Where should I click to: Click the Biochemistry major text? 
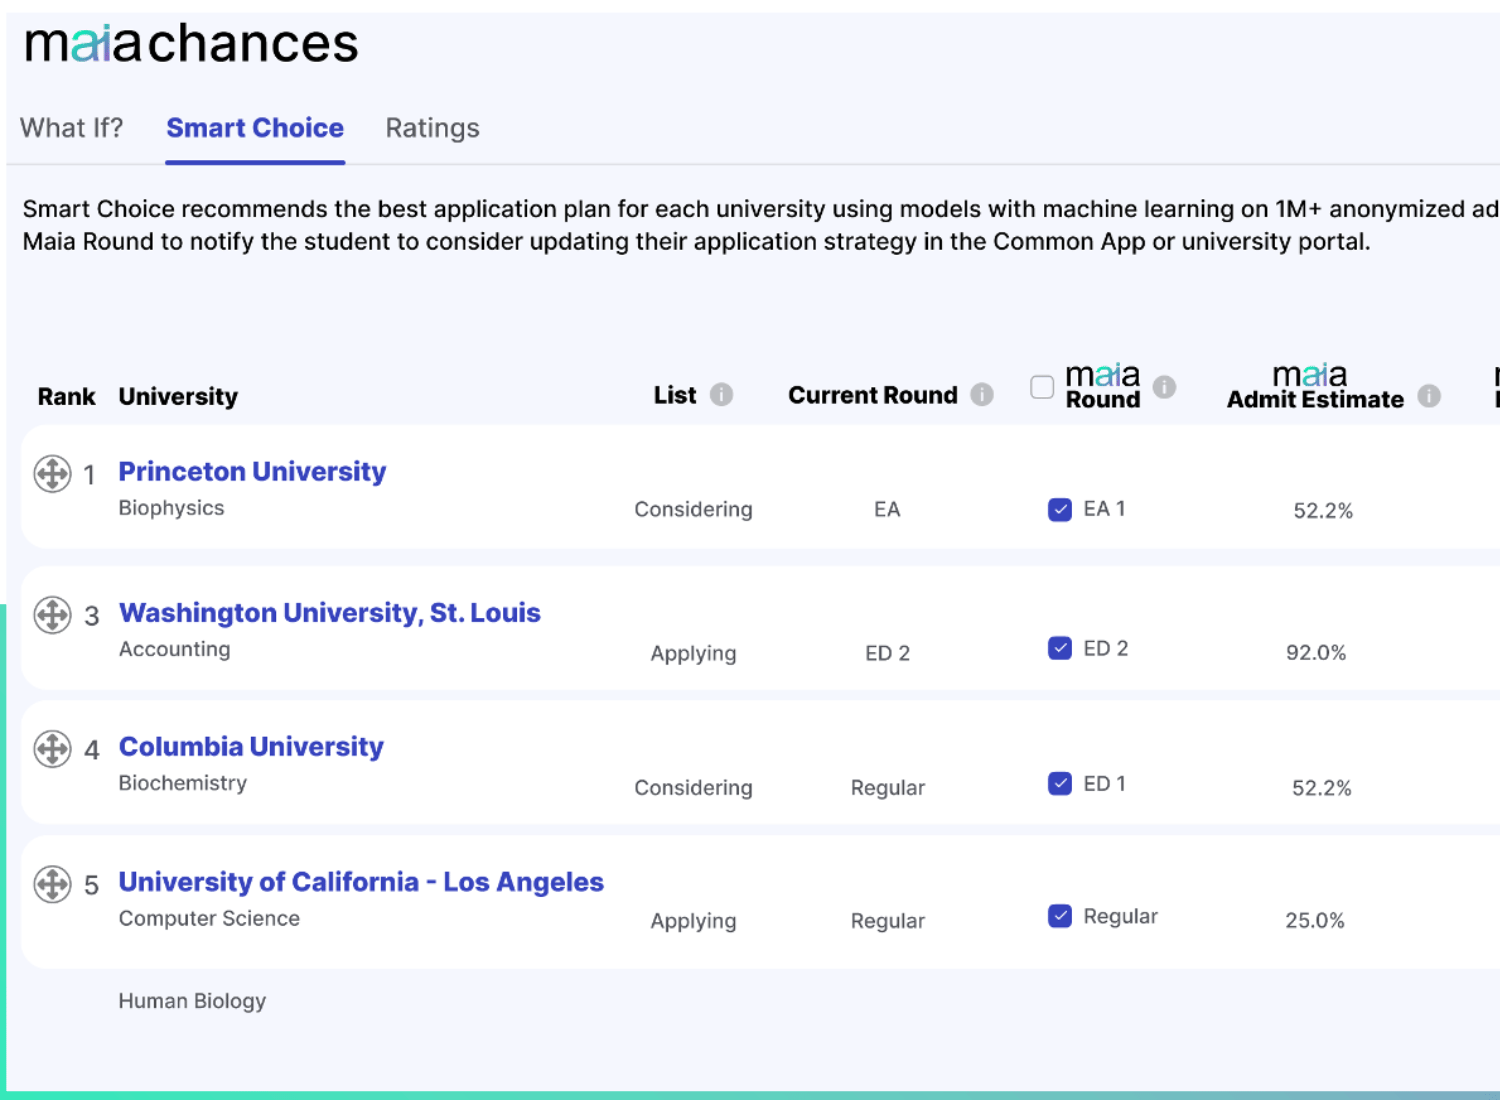[182, 783]
